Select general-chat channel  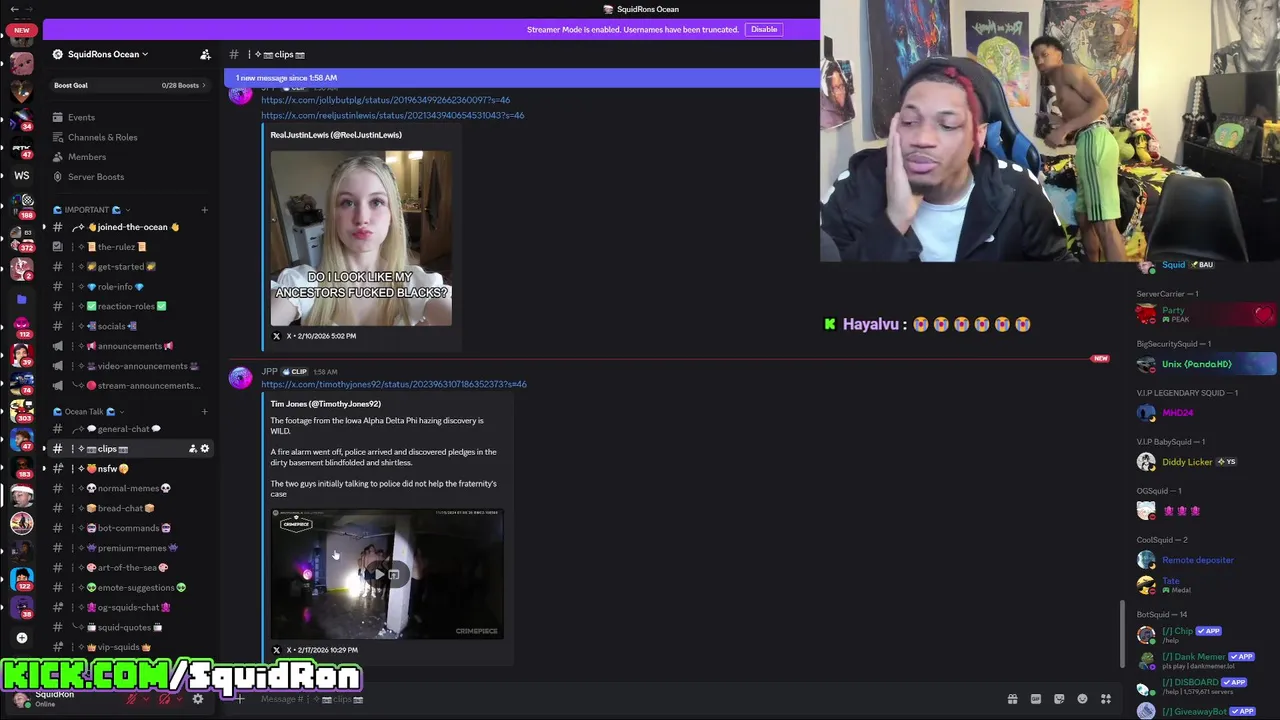tap(130, 429)
